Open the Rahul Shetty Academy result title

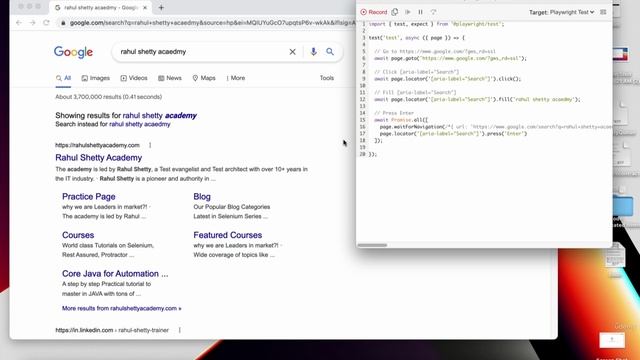[x=98, y=158]
